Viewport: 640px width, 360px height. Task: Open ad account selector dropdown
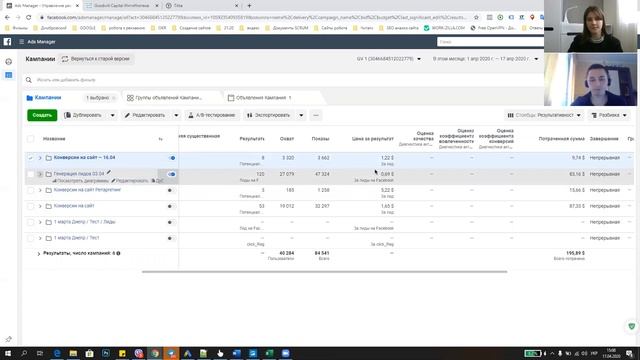tap(389, 59)
